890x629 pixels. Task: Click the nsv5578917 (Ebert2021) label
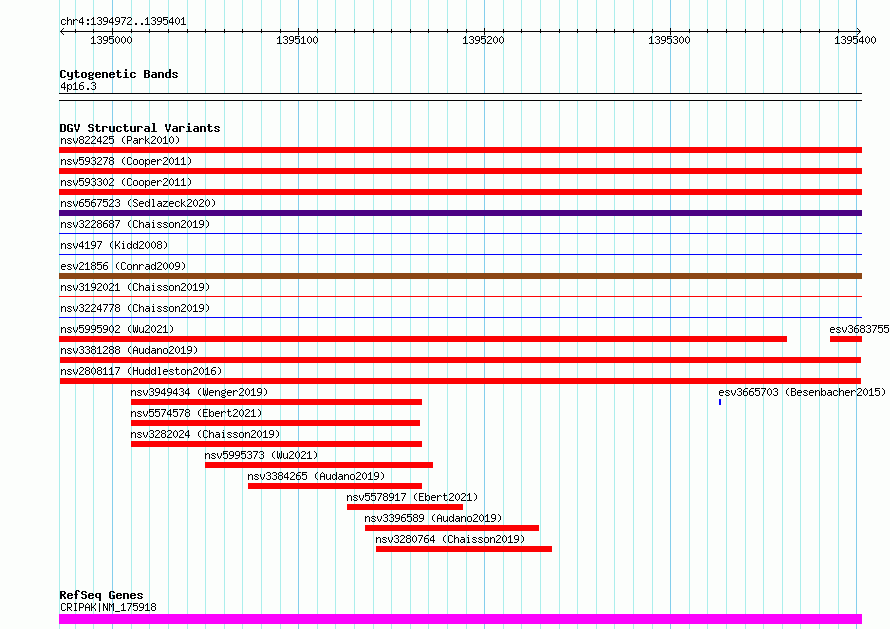412,497
